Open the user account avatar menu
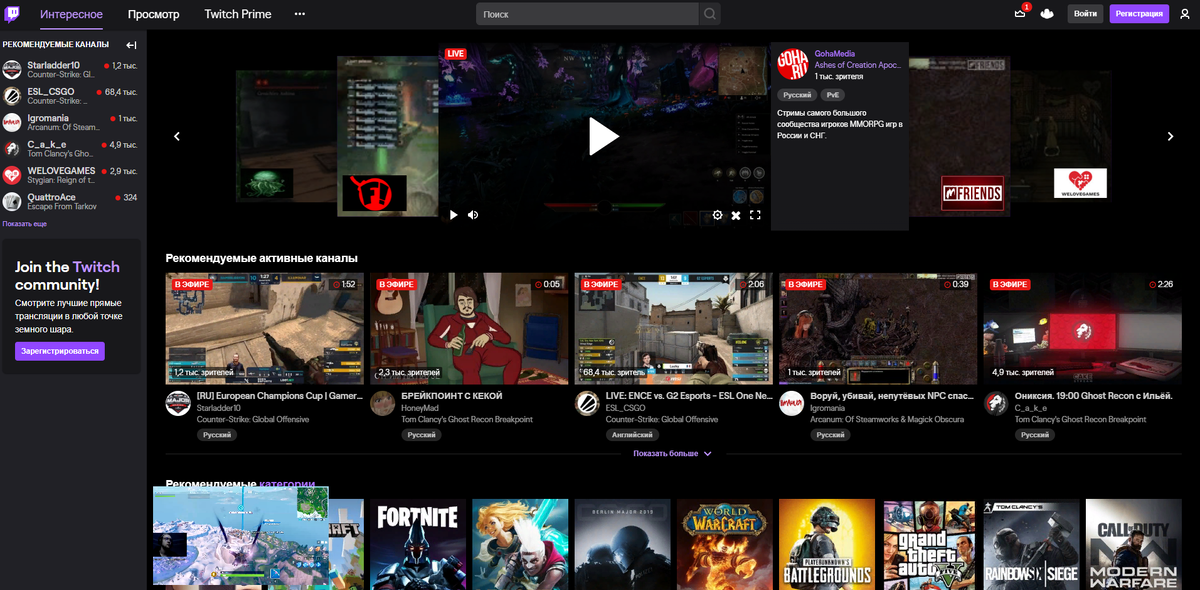The width and height of the screenshot is (1200, 590). coord(1185,14)
